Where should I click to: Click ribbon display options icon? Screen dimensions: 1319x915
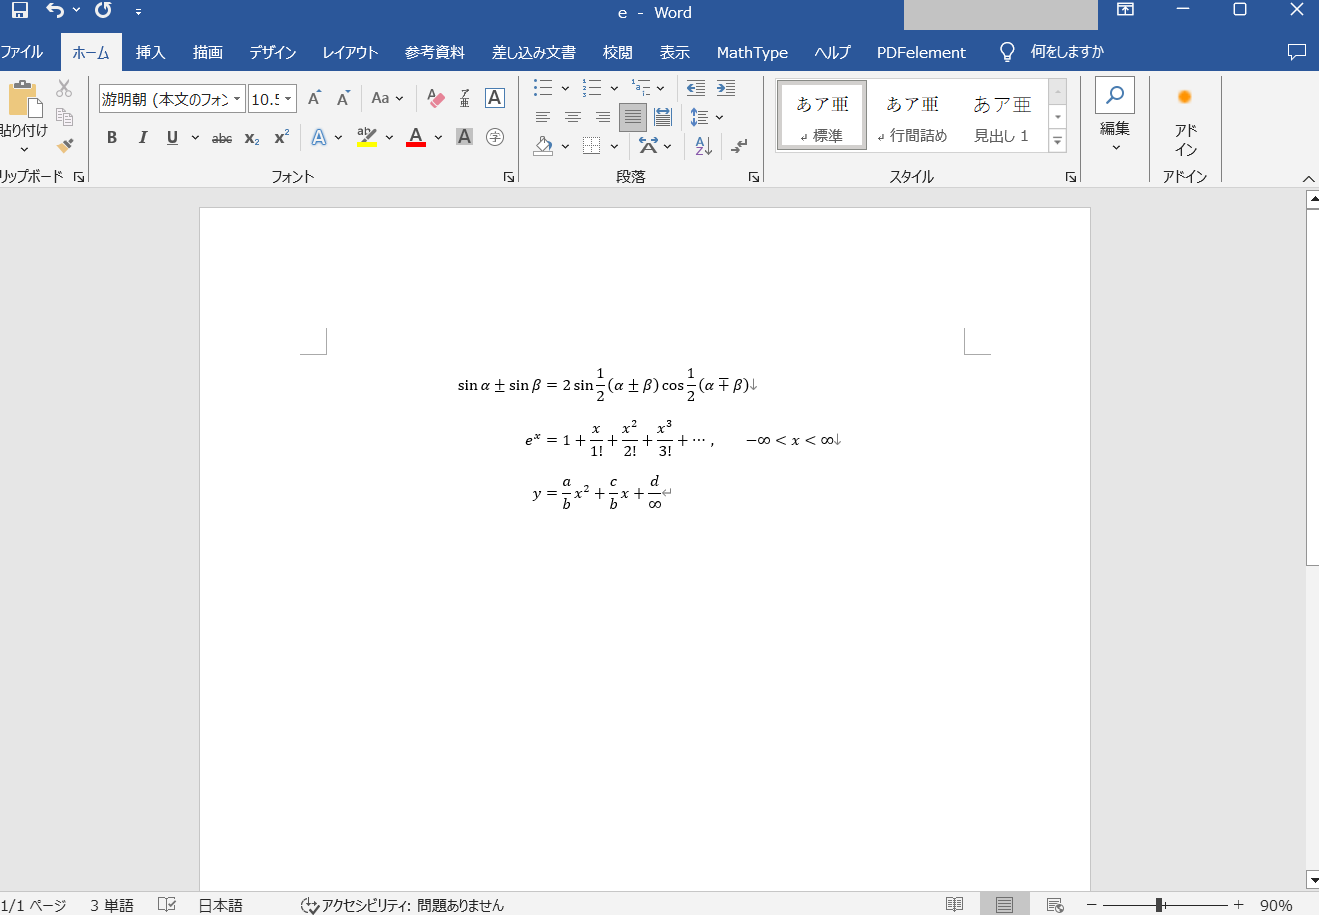(x=1125, y=10)
